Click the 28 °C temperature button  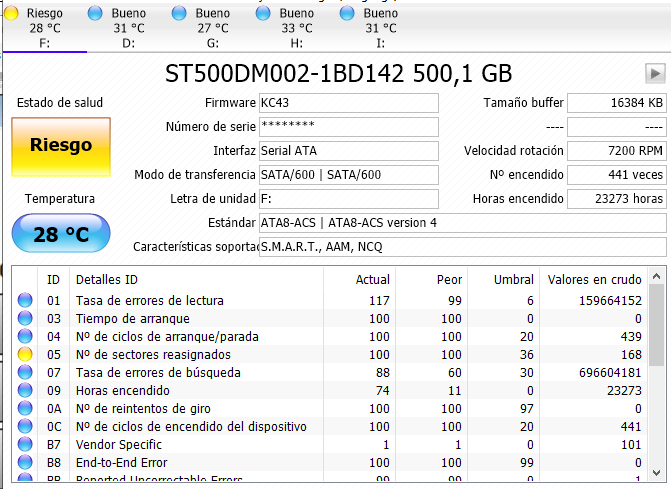click(x=61, y=235)
